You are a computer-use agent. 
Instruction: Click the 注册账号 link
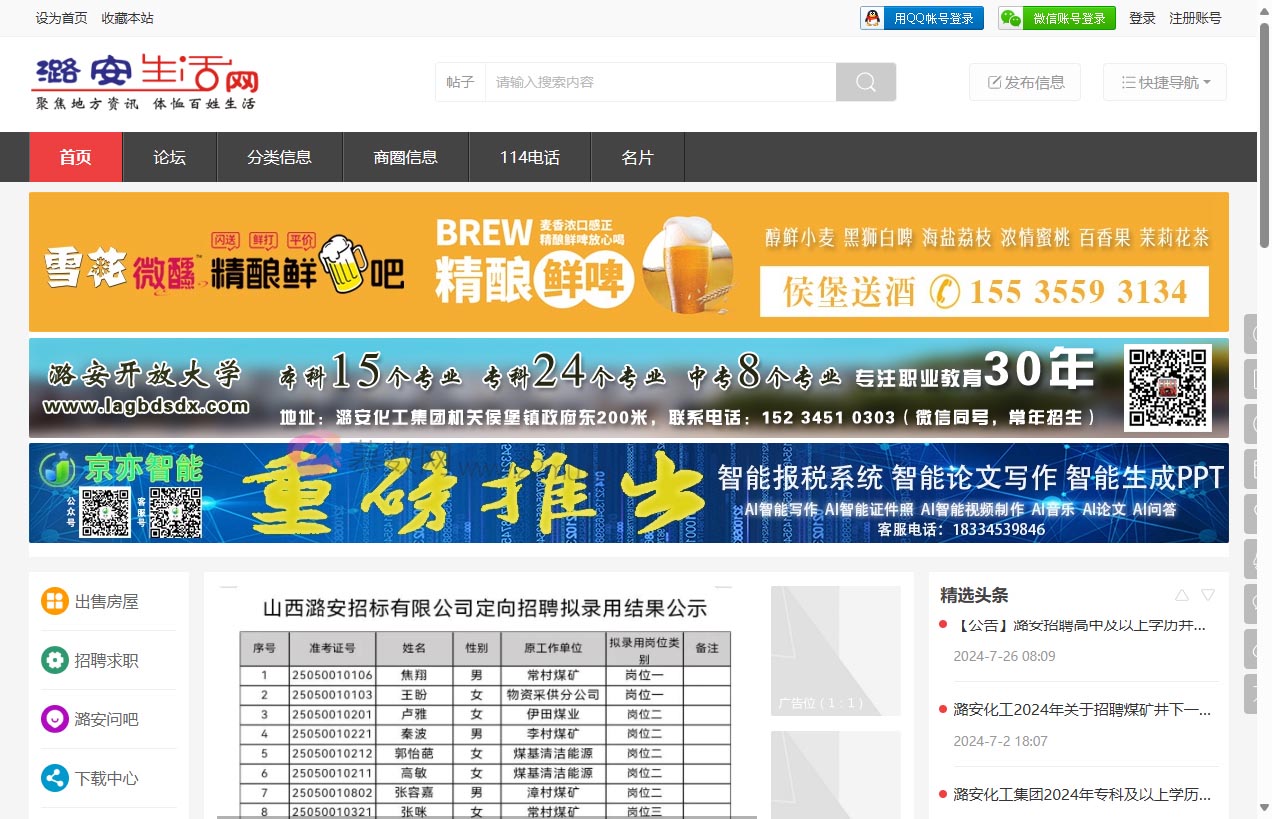[1195, 17]
